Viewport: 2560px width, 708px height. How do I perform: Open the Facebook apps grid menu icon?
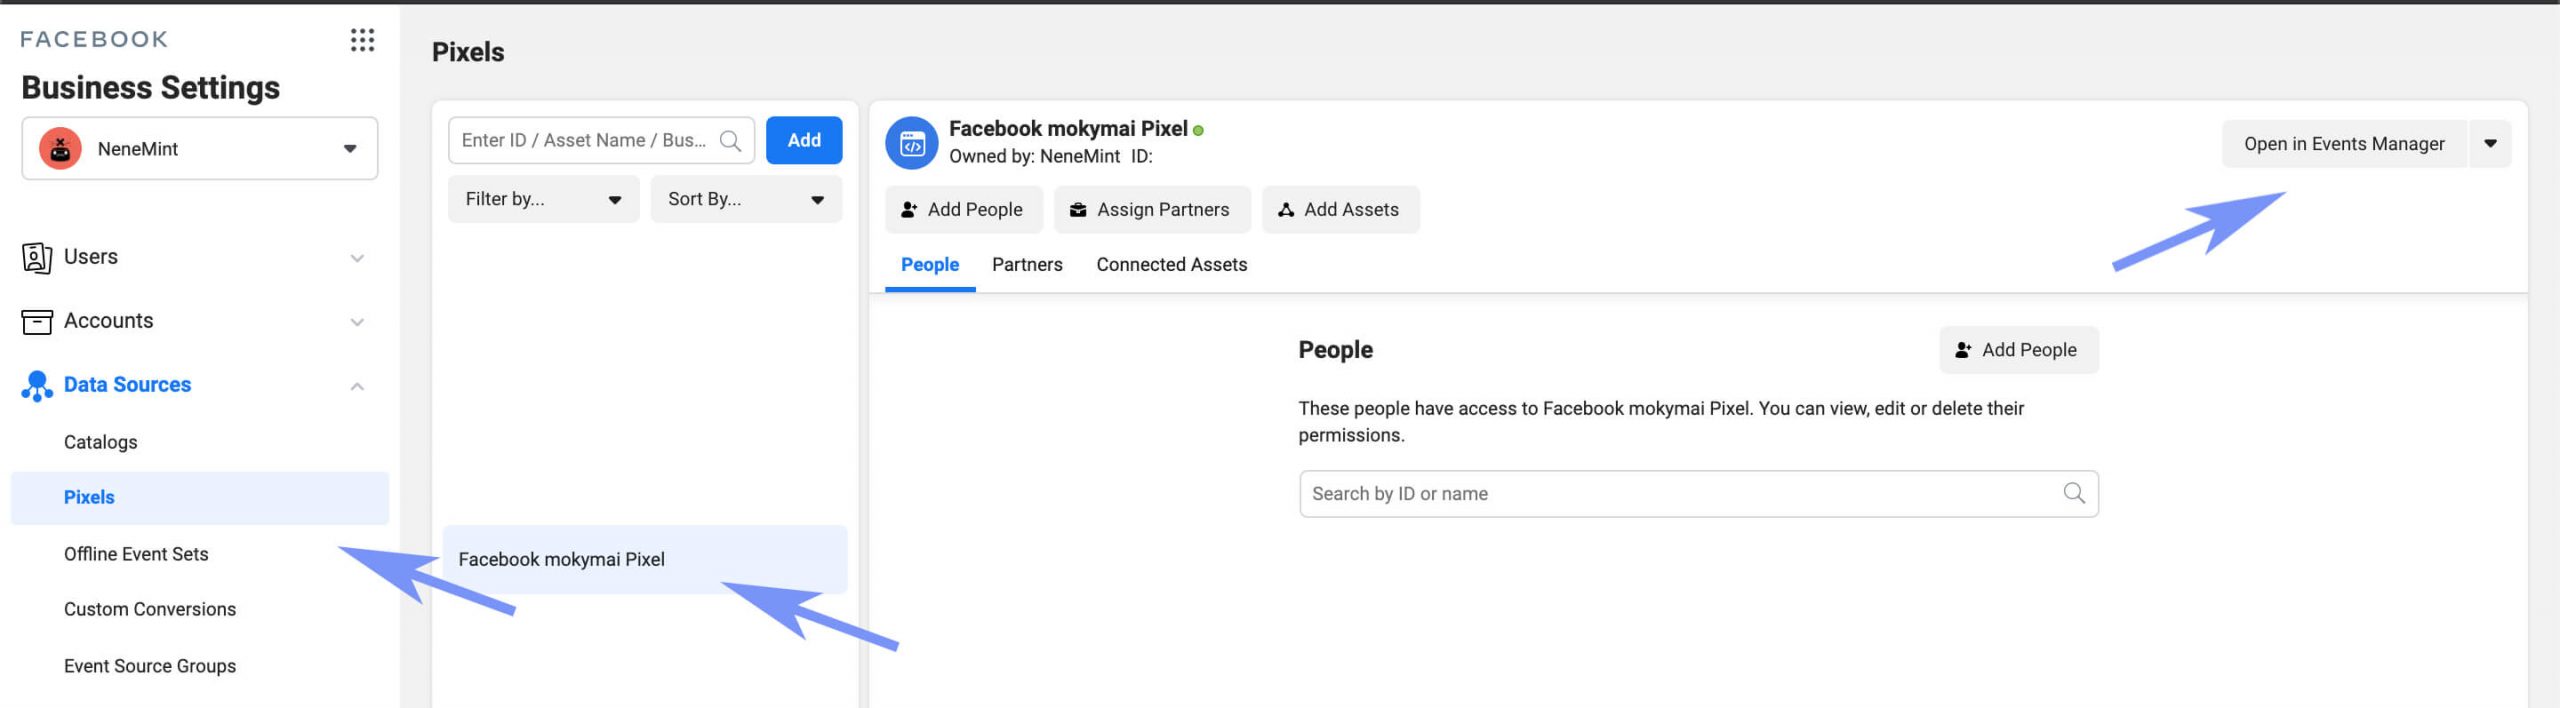(x=362, y=40)
